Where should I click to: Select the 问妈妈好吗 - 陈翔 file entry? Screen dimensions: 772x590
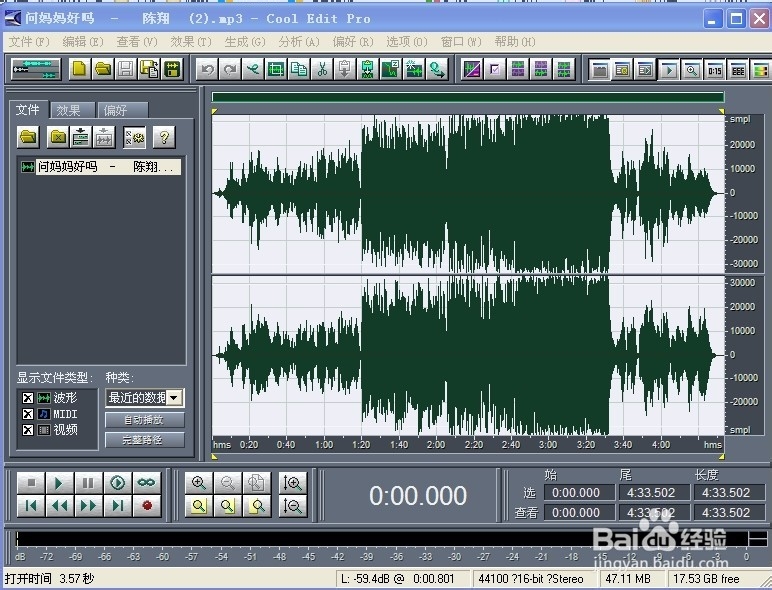tap(101, 167)
